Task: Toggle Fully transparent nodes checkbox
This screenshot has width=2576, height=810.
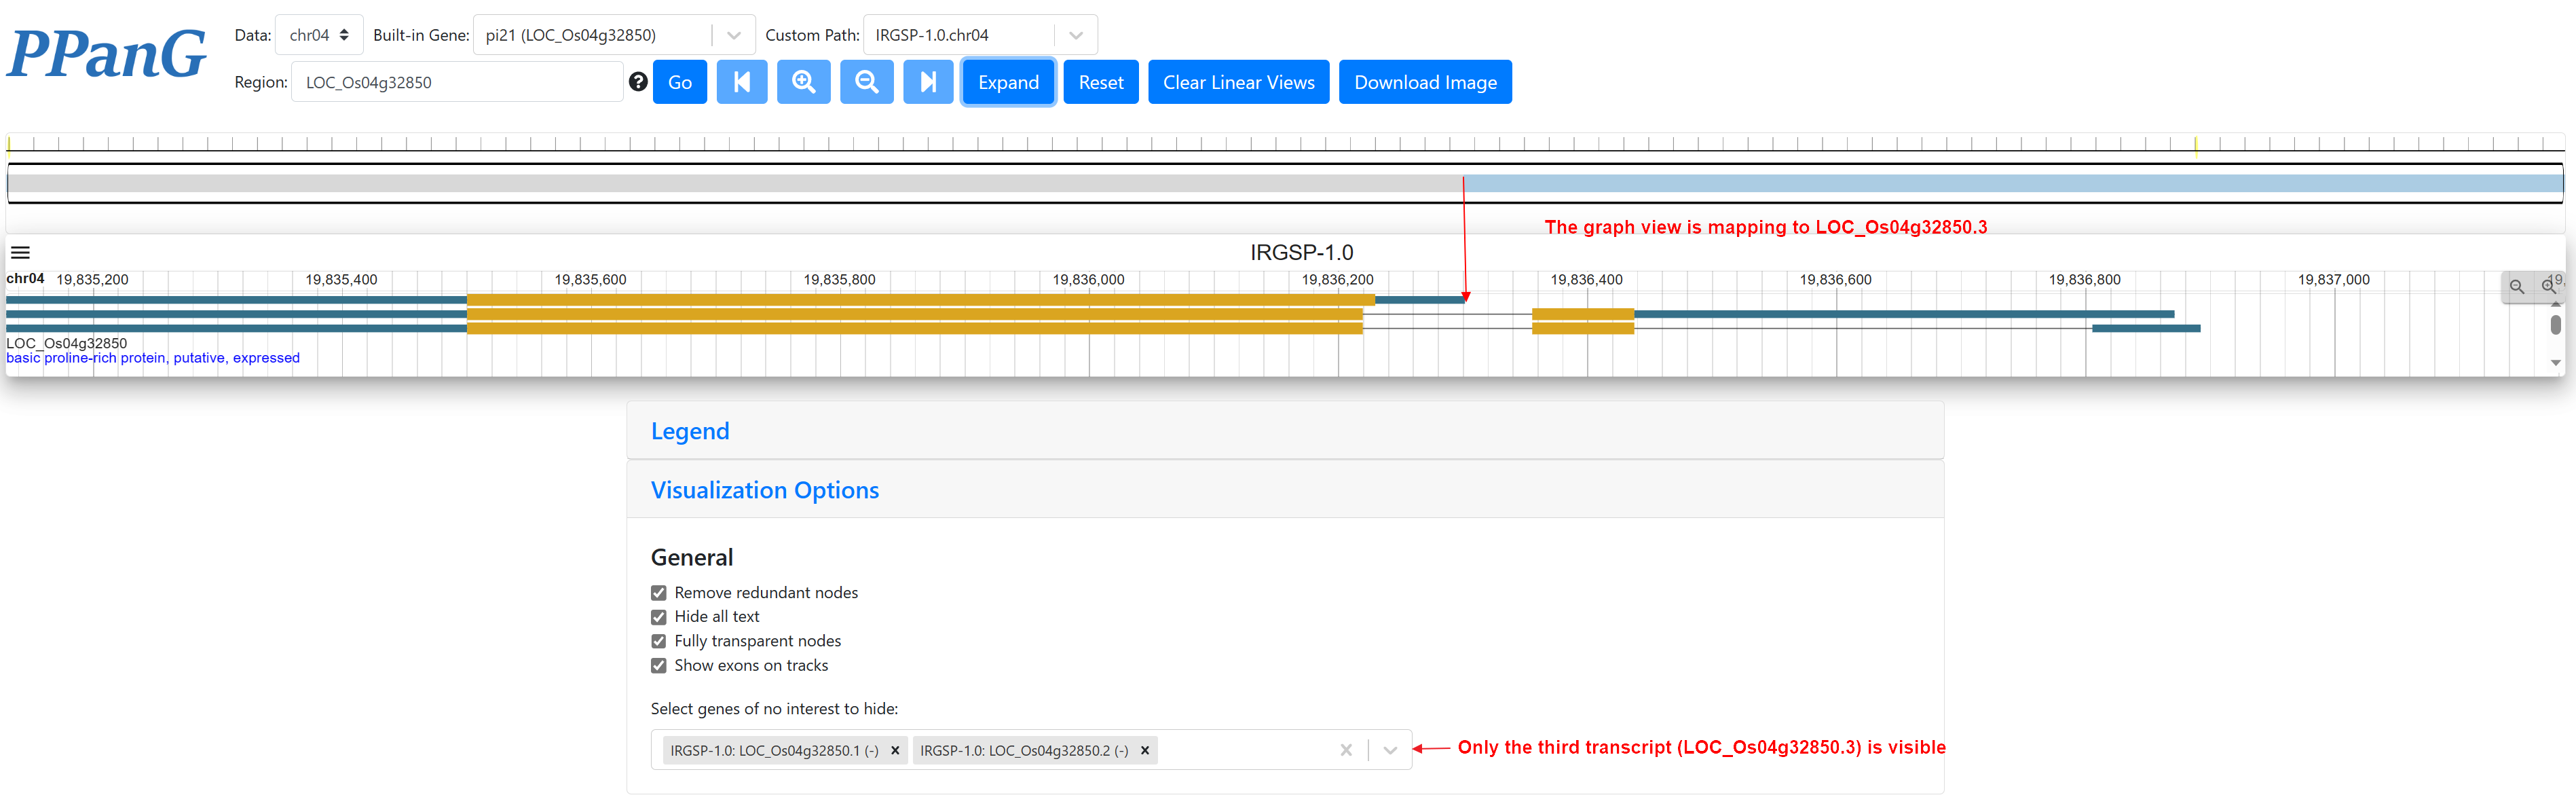Action: tap(658, 641)
